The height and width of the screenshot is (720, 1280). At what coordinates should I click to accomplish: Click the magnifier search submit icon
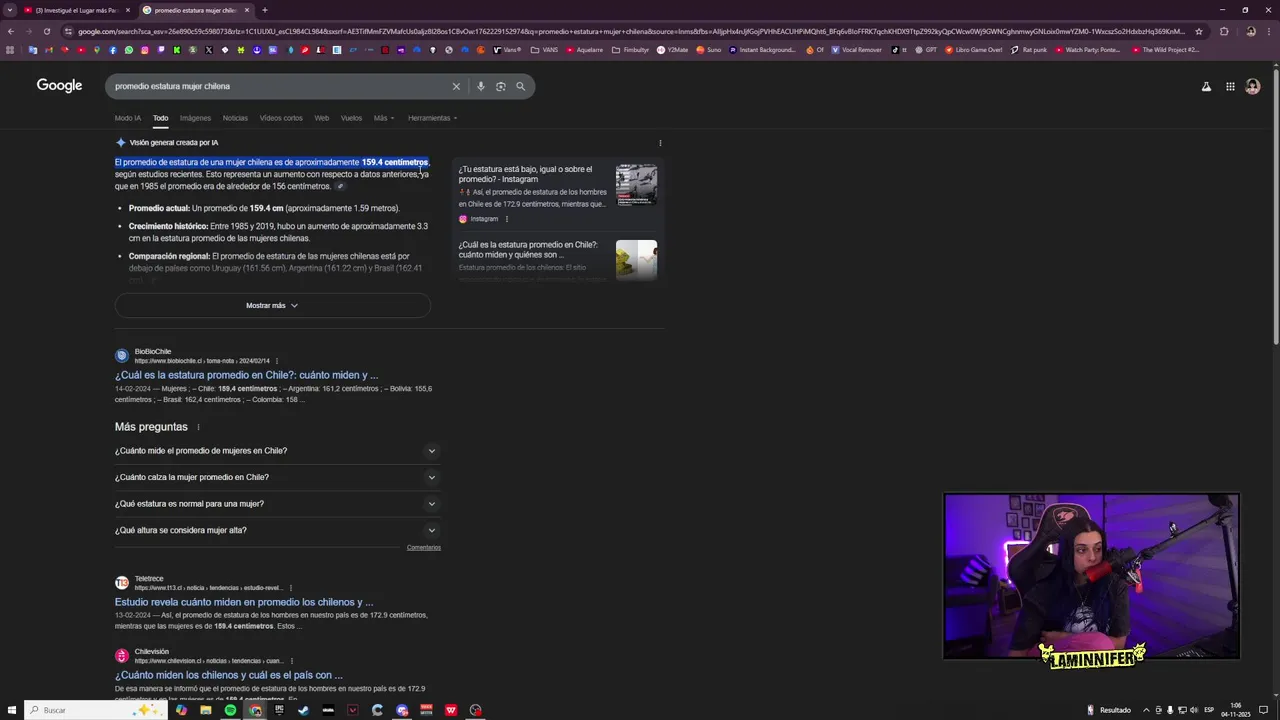[520, 86]
